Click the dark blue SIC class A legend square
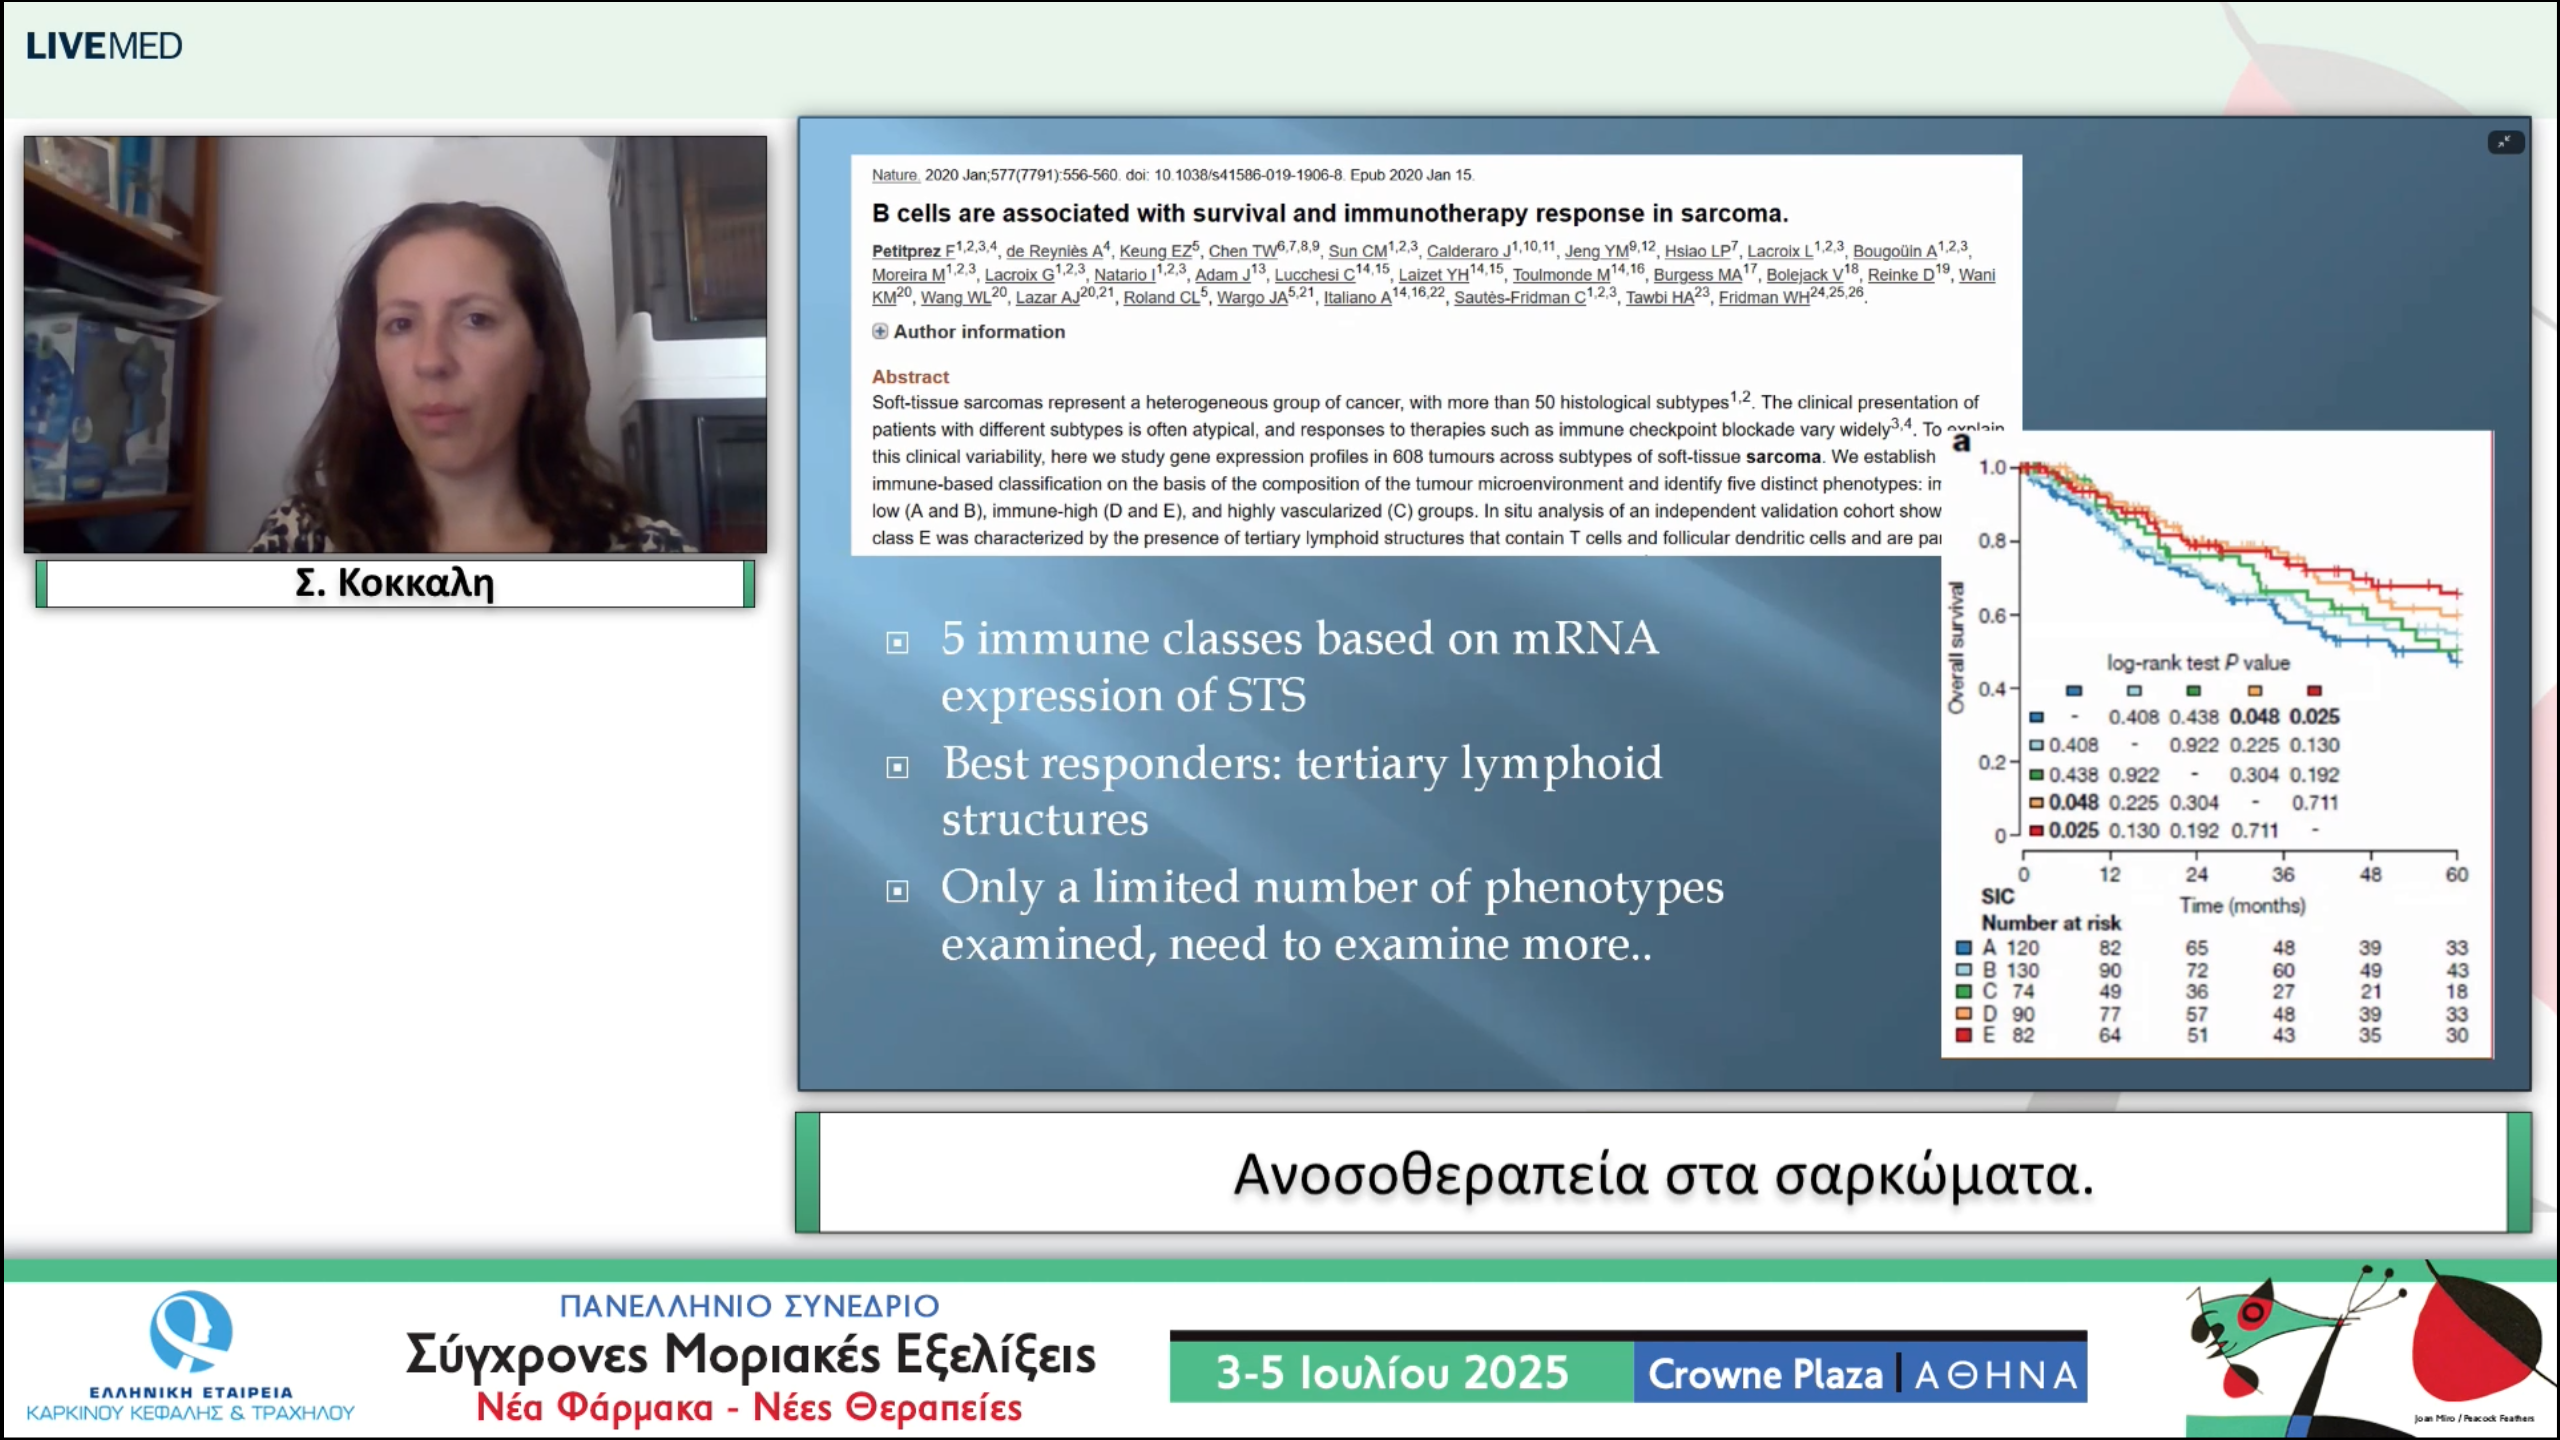The image size is (2560, 1440). pos(1963,948)
